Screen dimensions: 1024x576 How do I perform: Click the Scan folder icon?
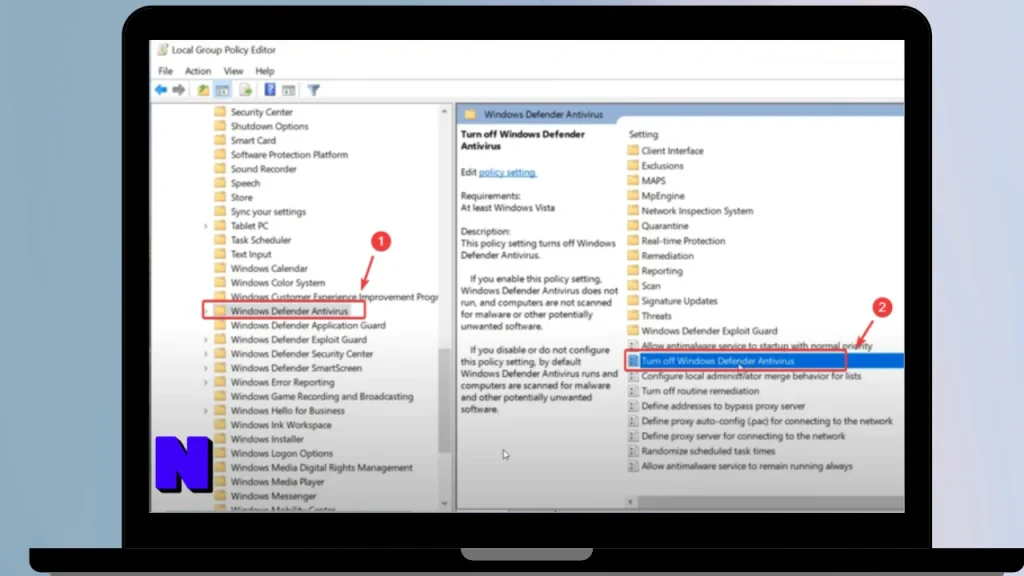pyautogui.click(x=633, y=285)
